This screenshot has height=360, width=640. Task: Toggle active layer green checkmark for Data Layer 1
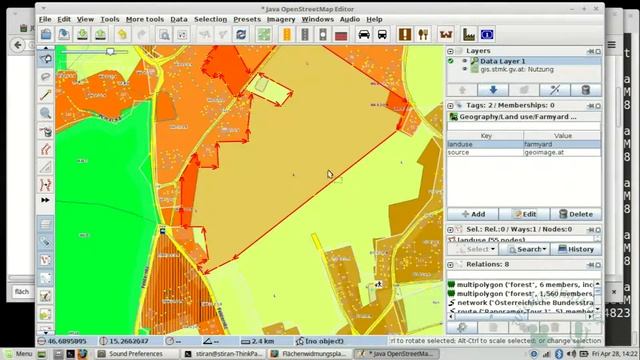coord(451,61)
